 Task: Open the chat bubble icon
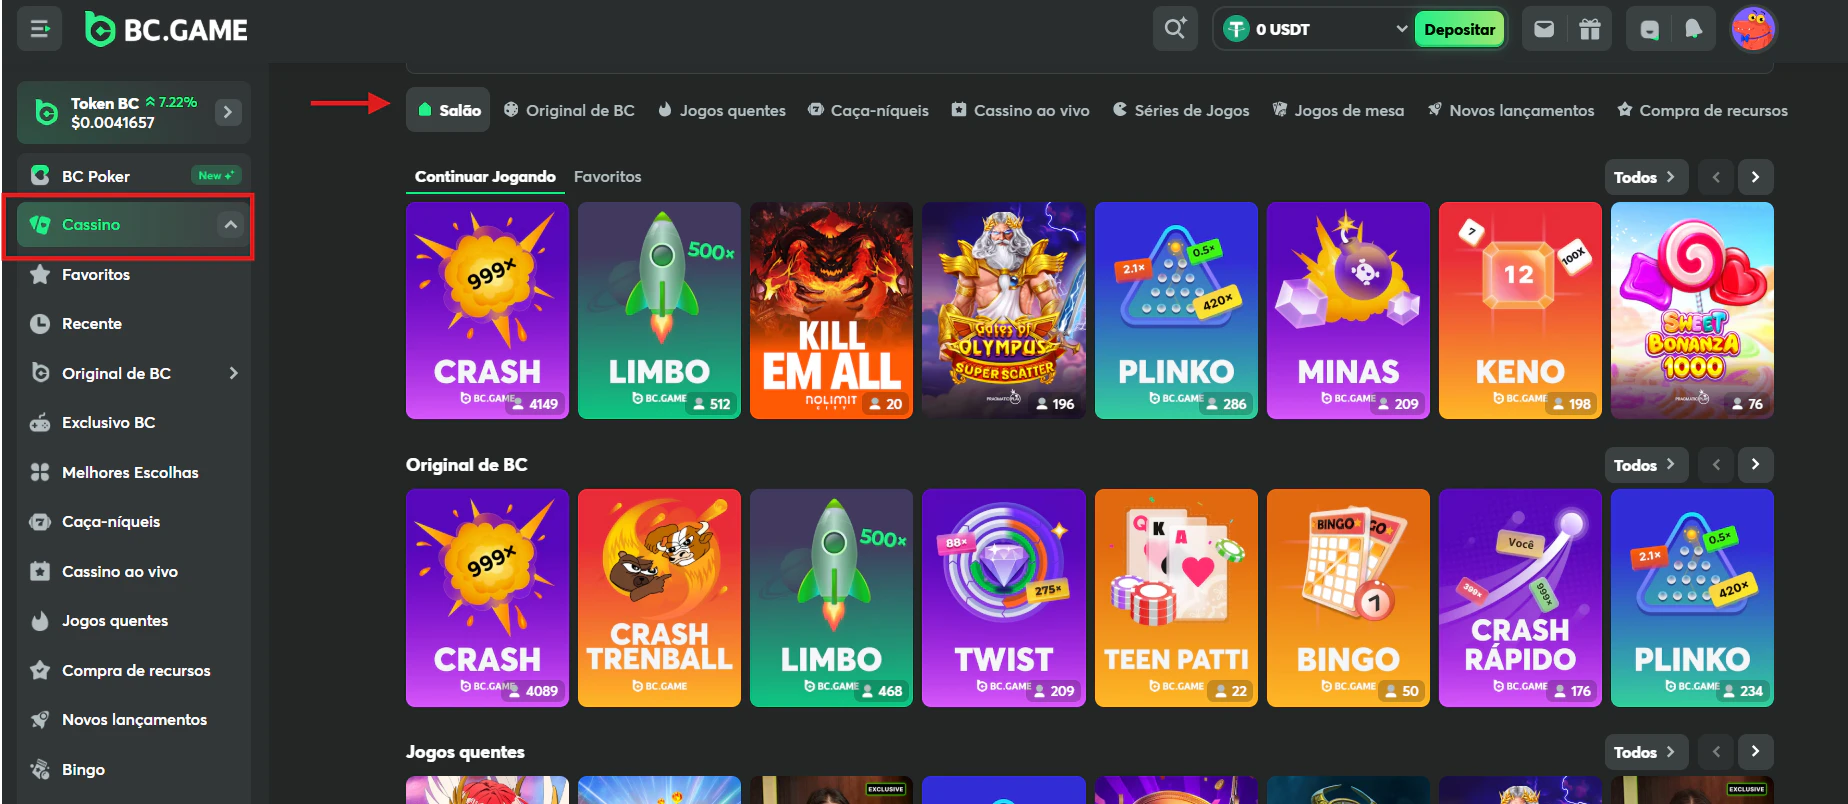click(1649, 29)
